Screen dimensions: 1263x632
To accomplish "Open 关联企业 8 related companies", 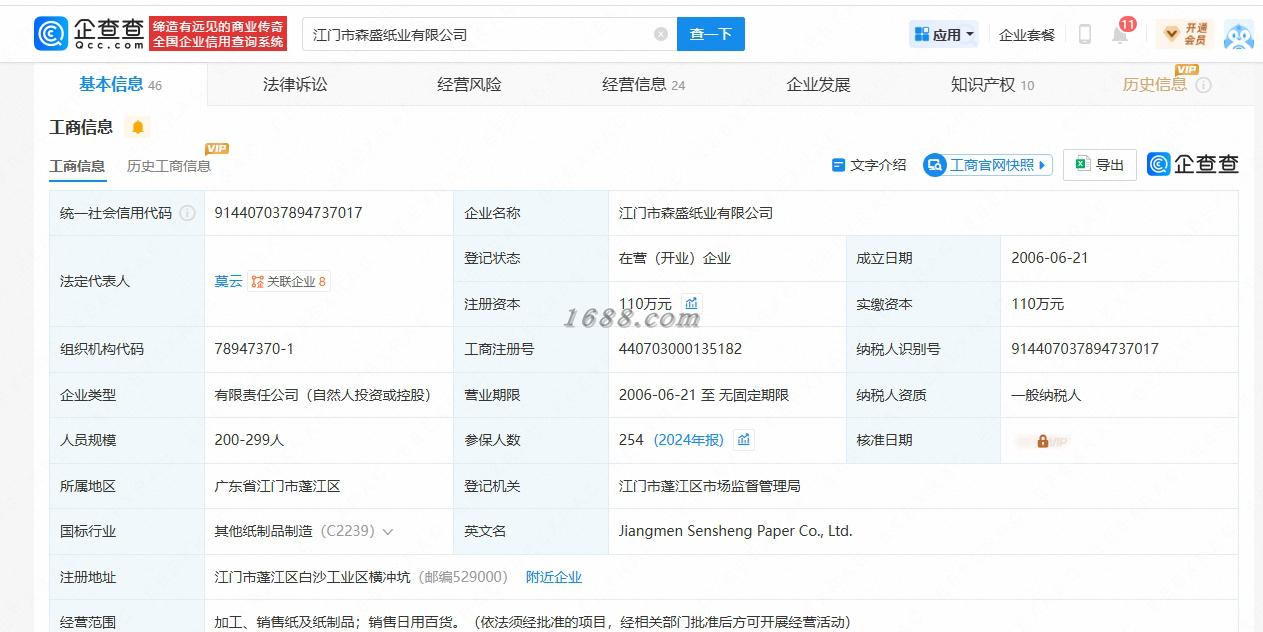I will (289, 281).
